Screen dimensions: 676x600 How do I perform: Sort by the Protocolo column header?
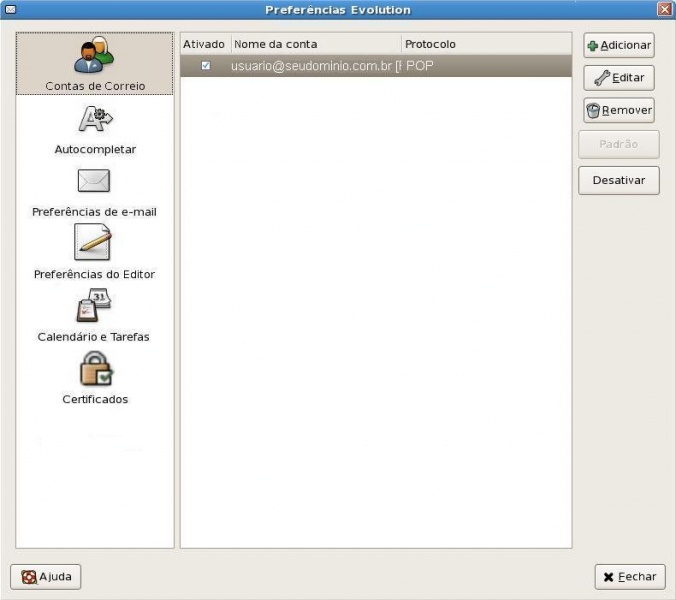tap(487, 44)
